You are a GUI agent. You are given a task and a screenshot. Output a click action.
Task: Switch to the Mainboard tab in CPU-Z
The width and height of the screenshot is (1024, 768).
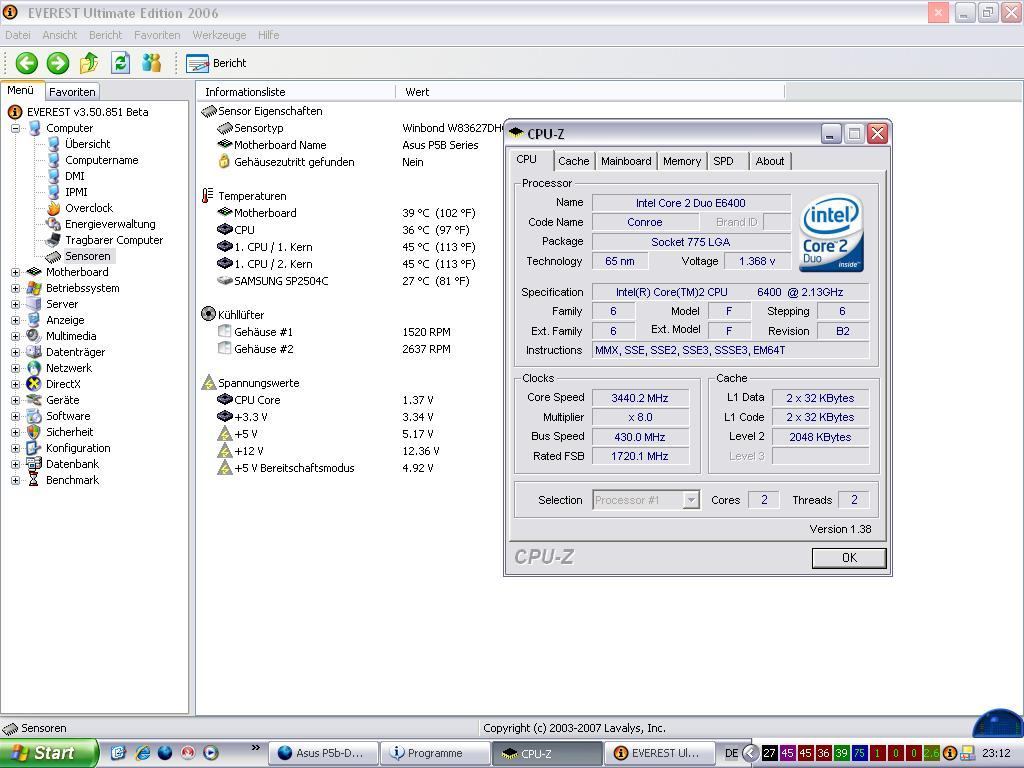pyautogui.click(x=626, y=161)
